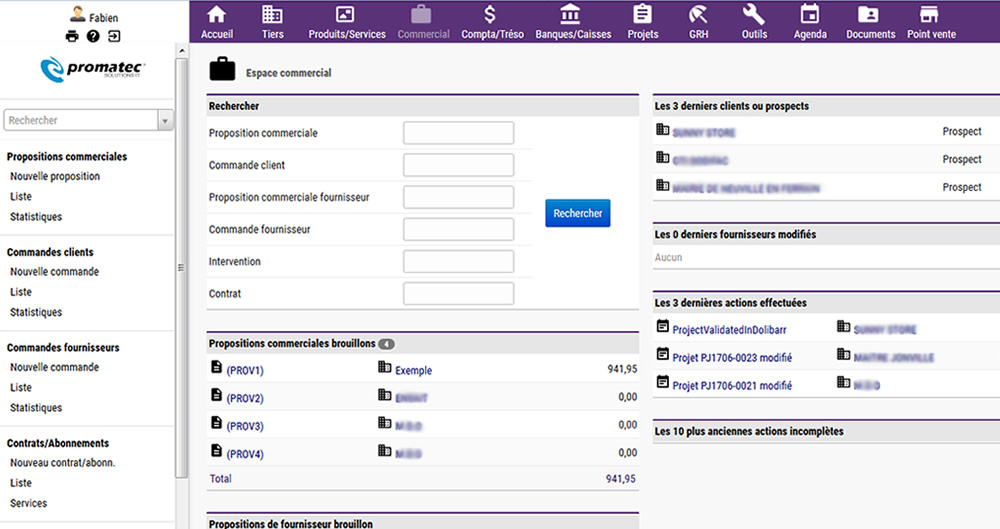Click the event icon beside ProjectValidatedInDolibarr
The width and height of the screenshot is (1000, 529).
(663, 326)
